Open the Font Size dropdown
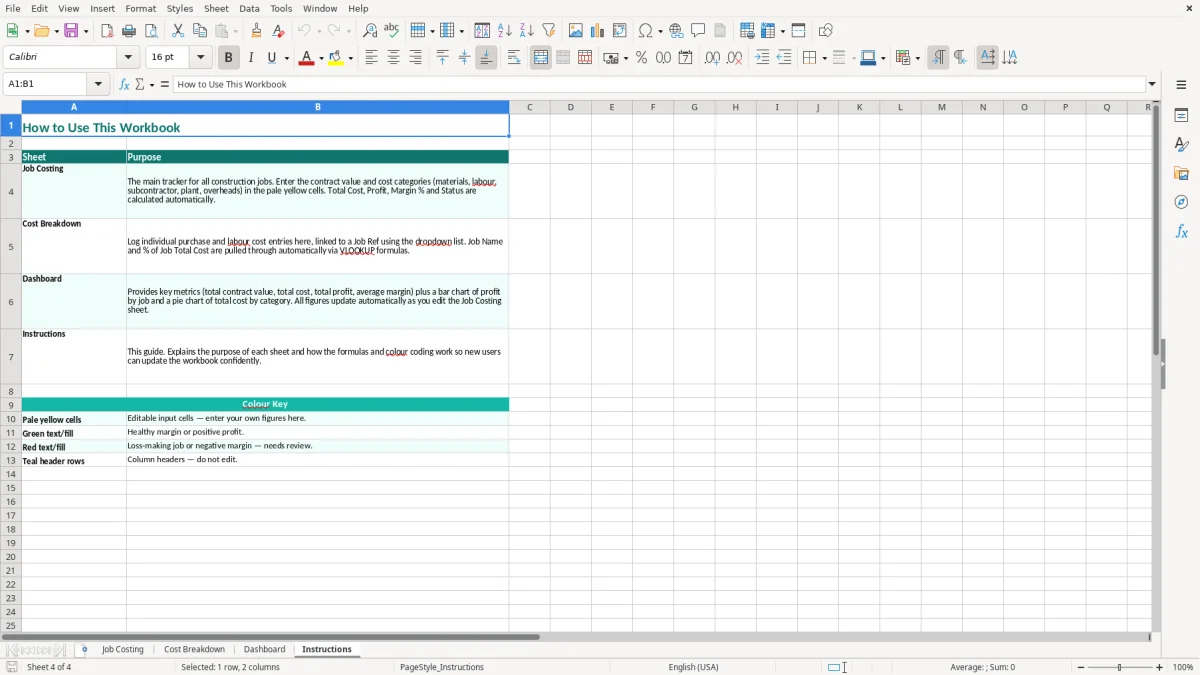Image resolution: width=1200 pixels, height=675 pixels. click(200, 58)
